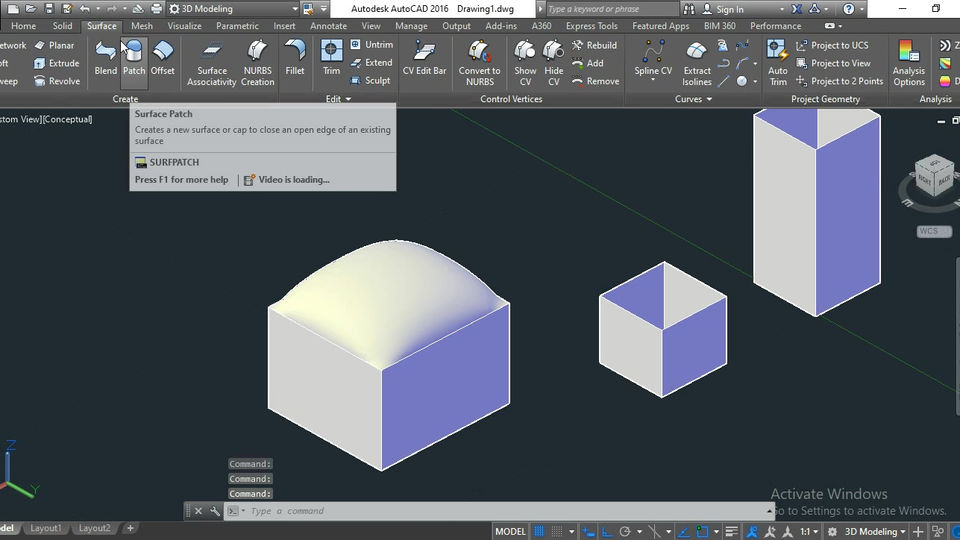The height and width of the screenshot is (540, 960).
Task: Close the command line with the X
Action: tap(198, 511)
